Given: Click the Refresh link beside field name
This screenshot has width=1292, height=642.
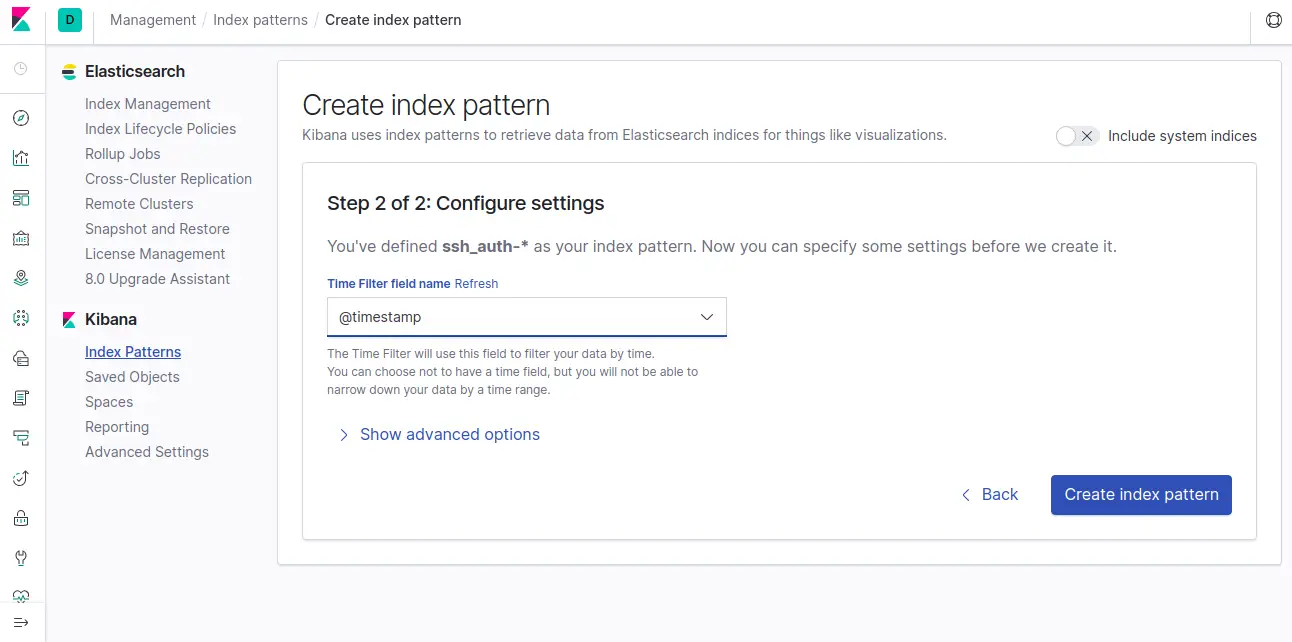Looking at the screenshot, I should [476, 284].
